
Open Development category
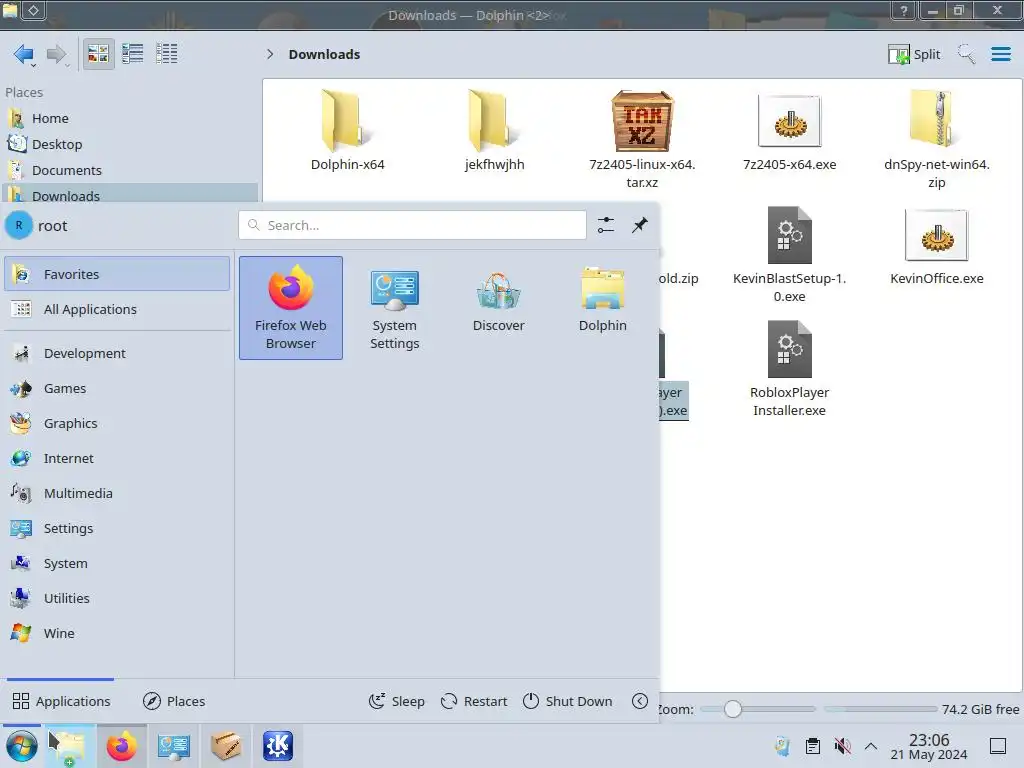click(x=117, y=353)
